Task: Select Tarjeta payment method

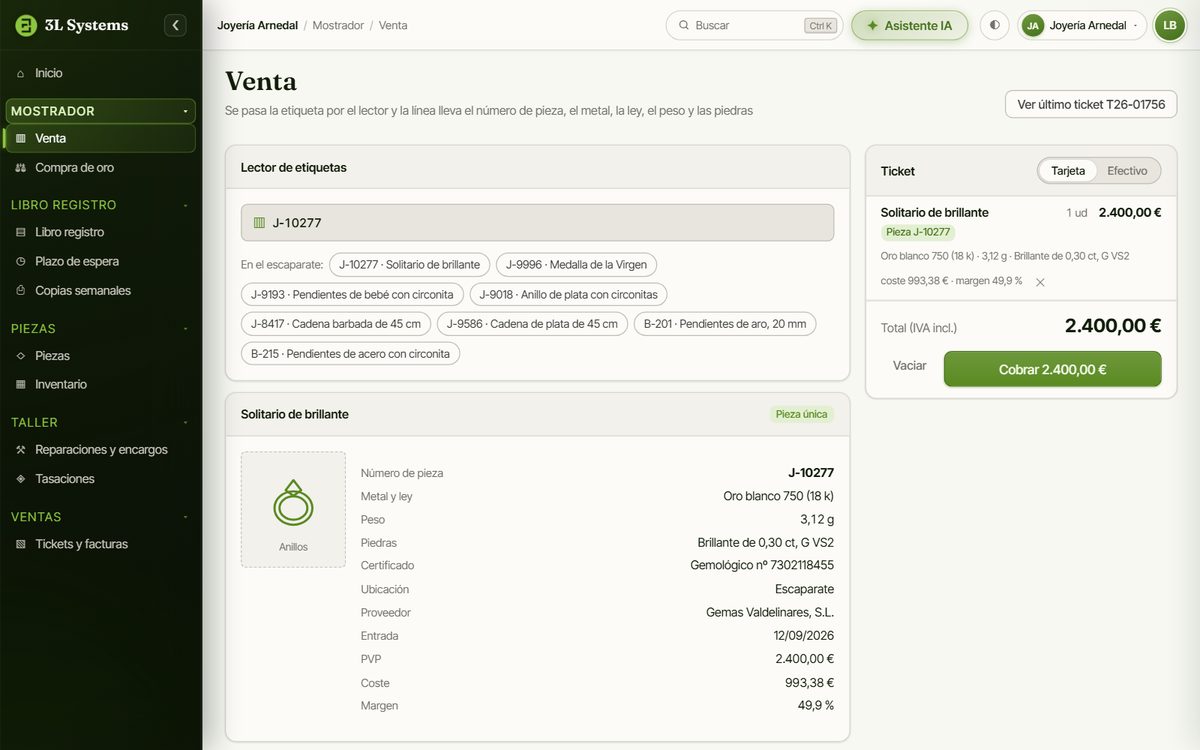Action: point(1068,171)
